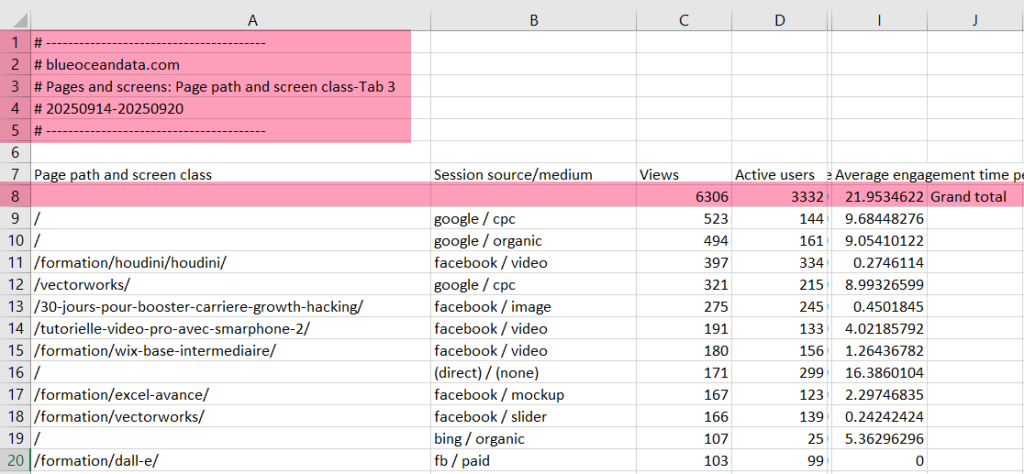Click the 'Grand total' cell
The width and height of the screenshot is (1024, 474).
click(x=975, y=197)
